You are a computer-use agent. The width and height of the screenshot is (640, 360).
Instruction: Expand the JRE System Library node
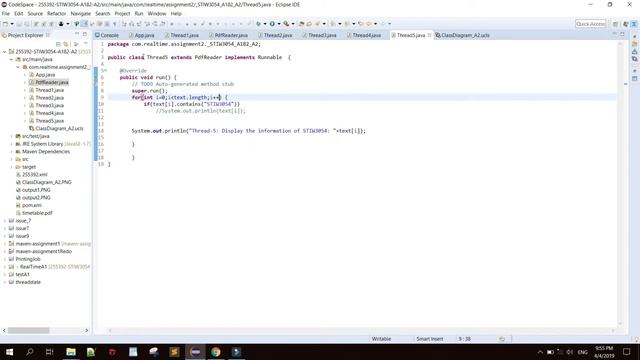point(11,144)
